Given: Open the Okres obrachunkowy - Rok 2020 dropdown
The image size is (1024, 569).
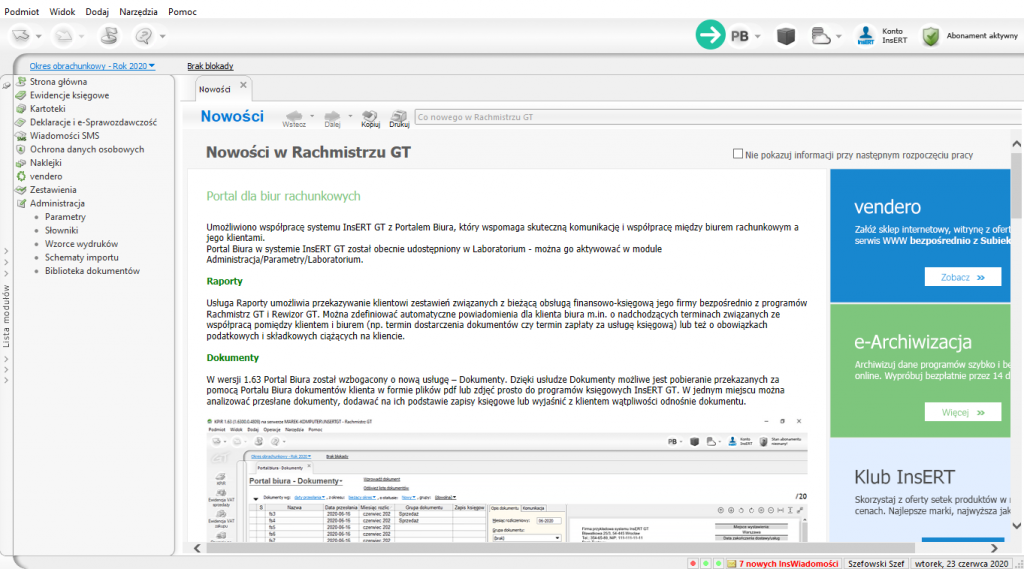Looking at the screenshot, I should (92, 66).
